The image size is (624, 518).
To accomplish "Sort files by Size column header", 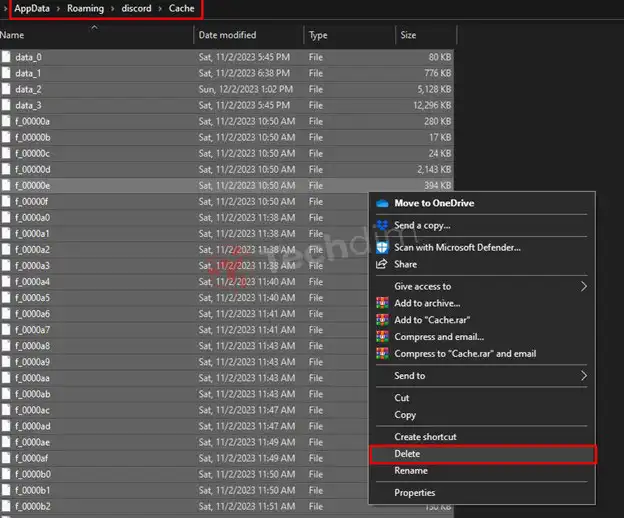I will [x=408, y=35].
